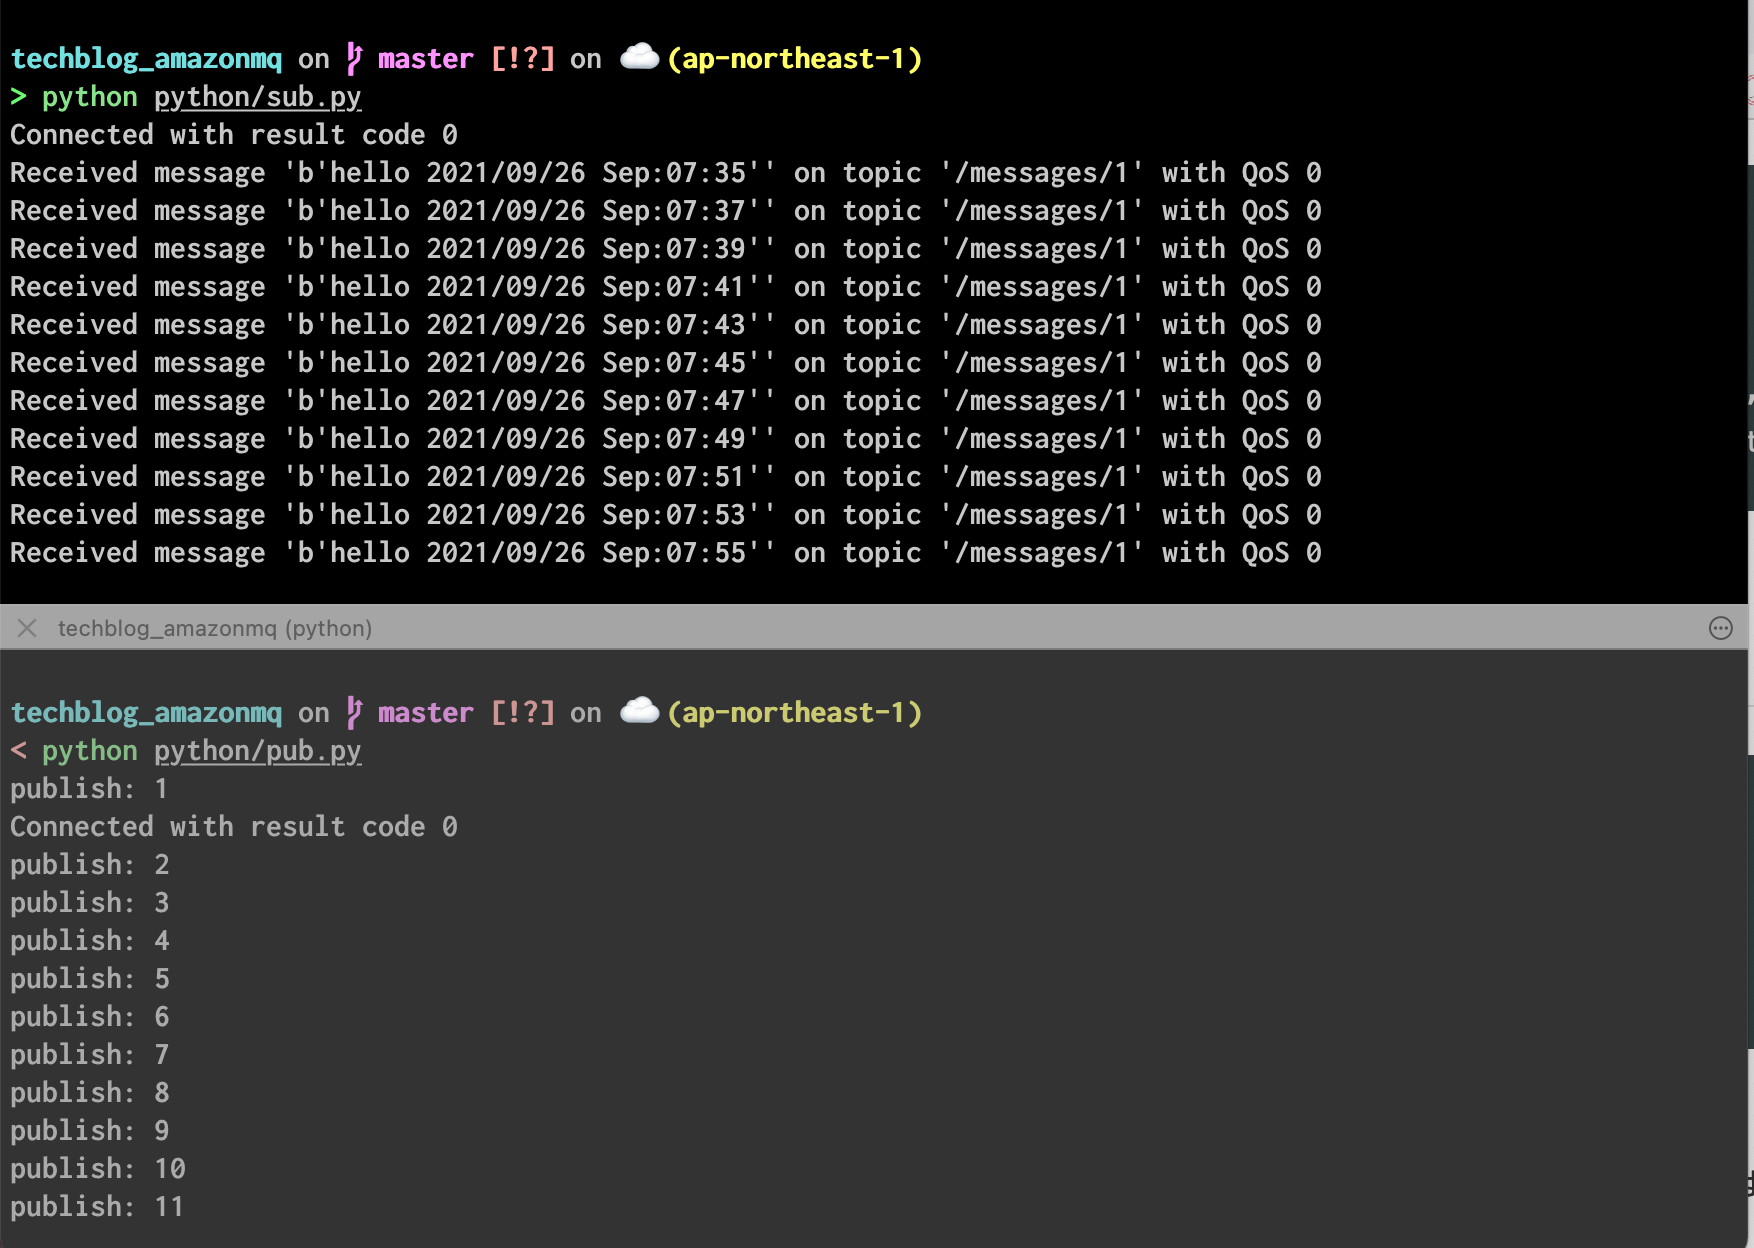The image size is (1754, 1248).
Task: Open the underlined python/sub.py path
Action: tap(257, 97)
